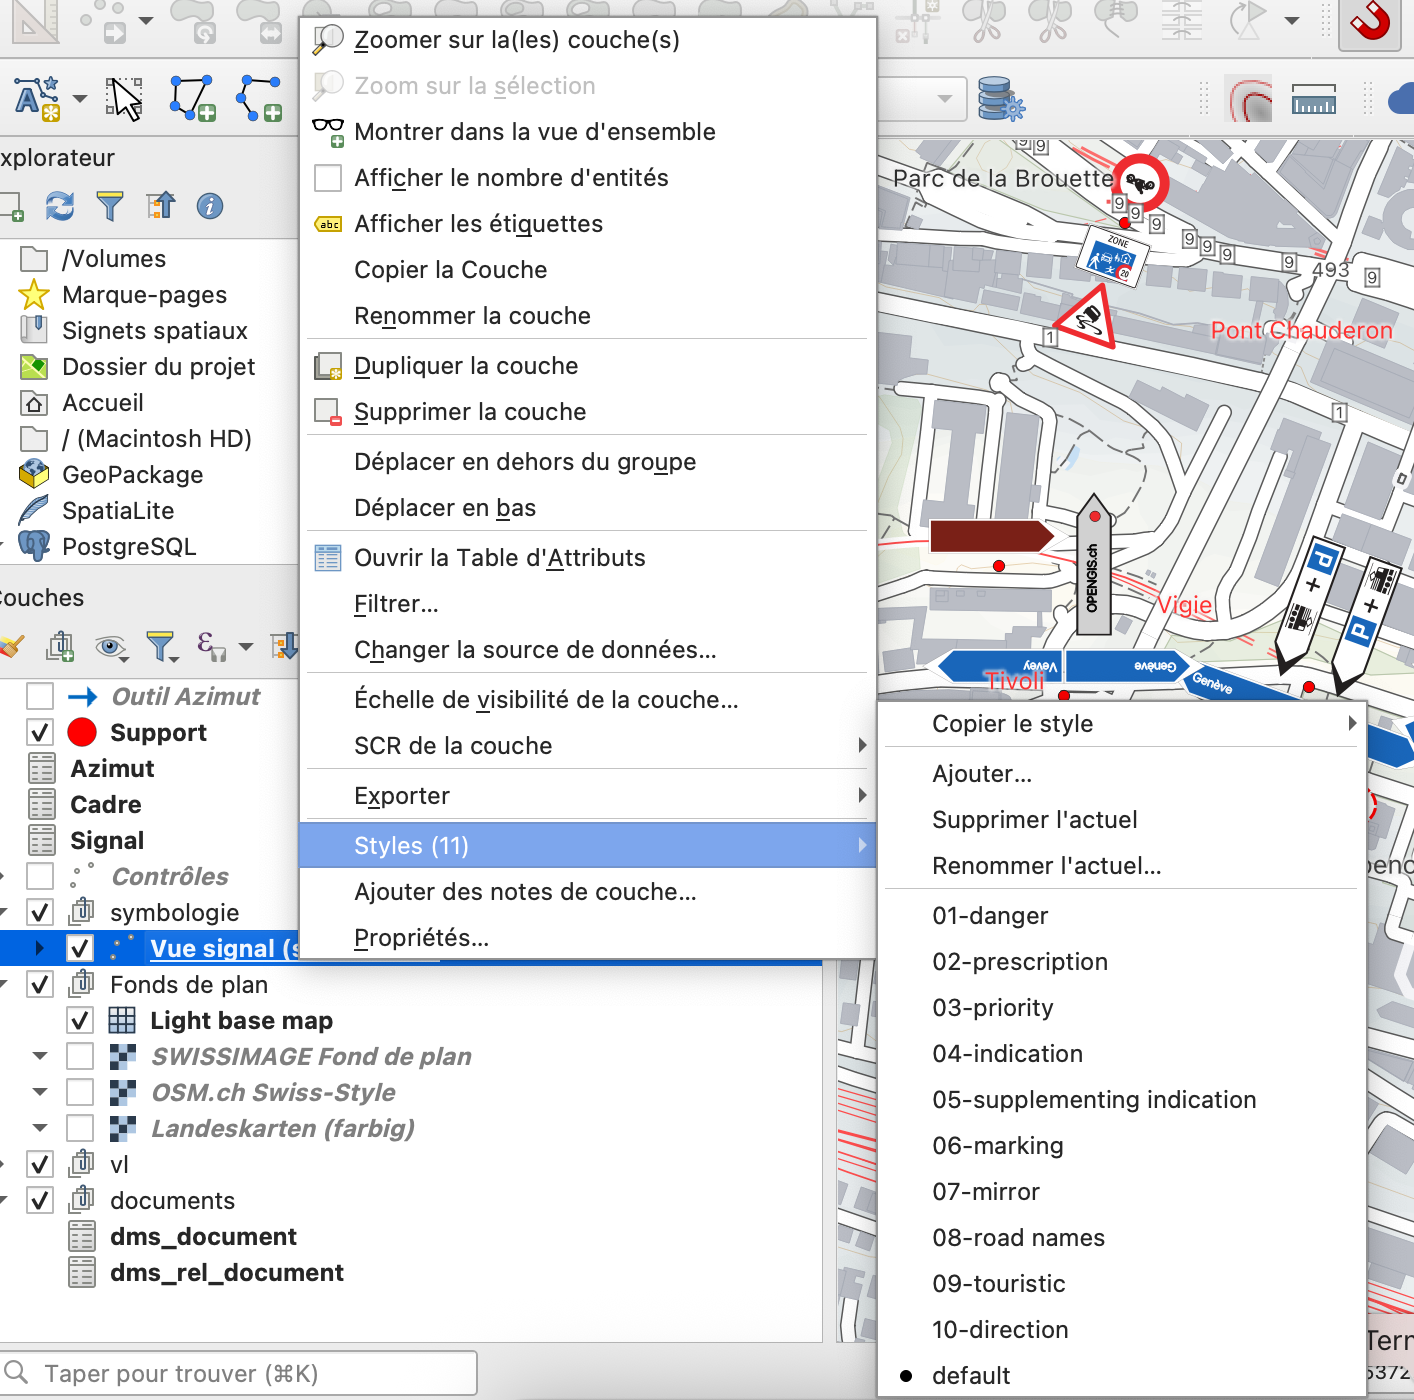Choose the 03-priority style
This screenshot has height=1400, width=1414.
992,1008
